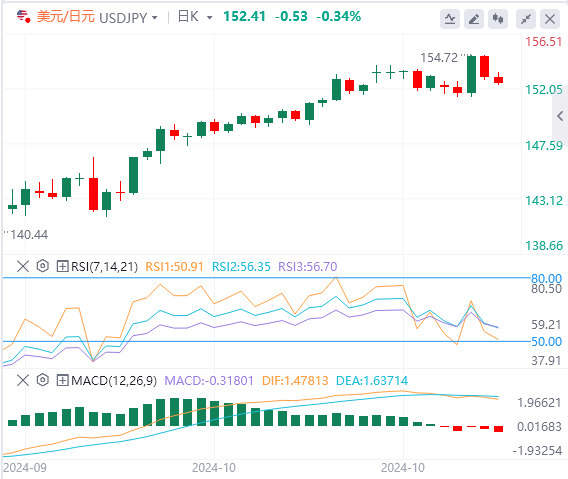Open the indicator line chart tool
Image resolution: width=568 pixels, height=479 pixels.
tap(450, 18)
